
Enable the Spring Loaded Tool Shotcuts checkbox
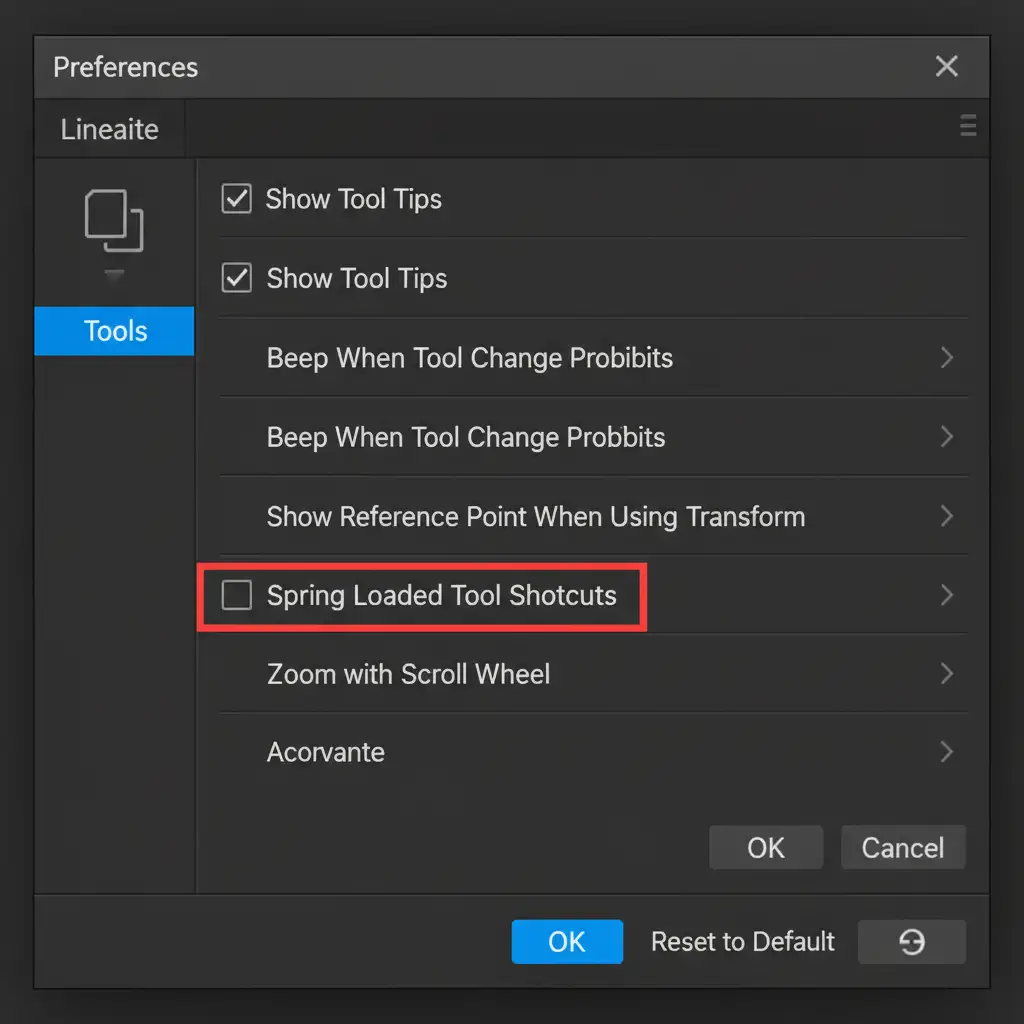pos(237,596)
